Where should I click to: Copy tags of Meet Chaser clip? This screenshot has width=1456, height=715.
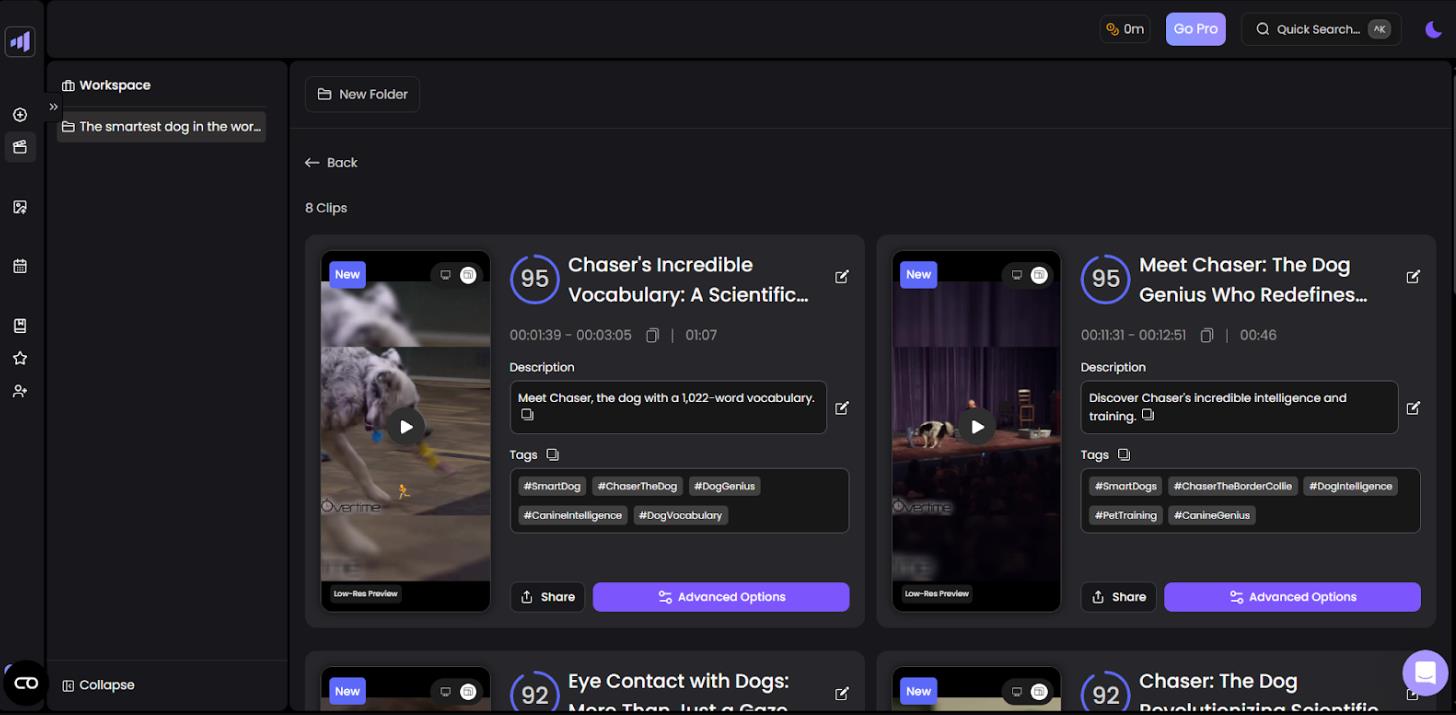point(1124,454)
